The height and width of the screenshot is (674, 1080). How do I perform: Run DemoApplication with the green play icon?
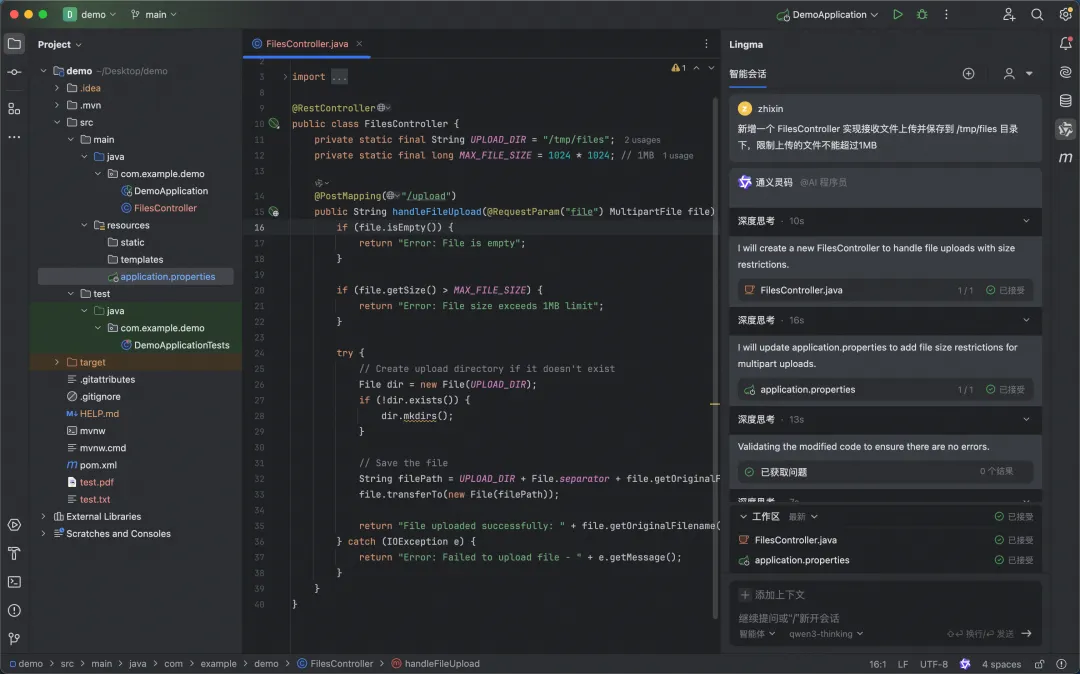coord(897,14)
